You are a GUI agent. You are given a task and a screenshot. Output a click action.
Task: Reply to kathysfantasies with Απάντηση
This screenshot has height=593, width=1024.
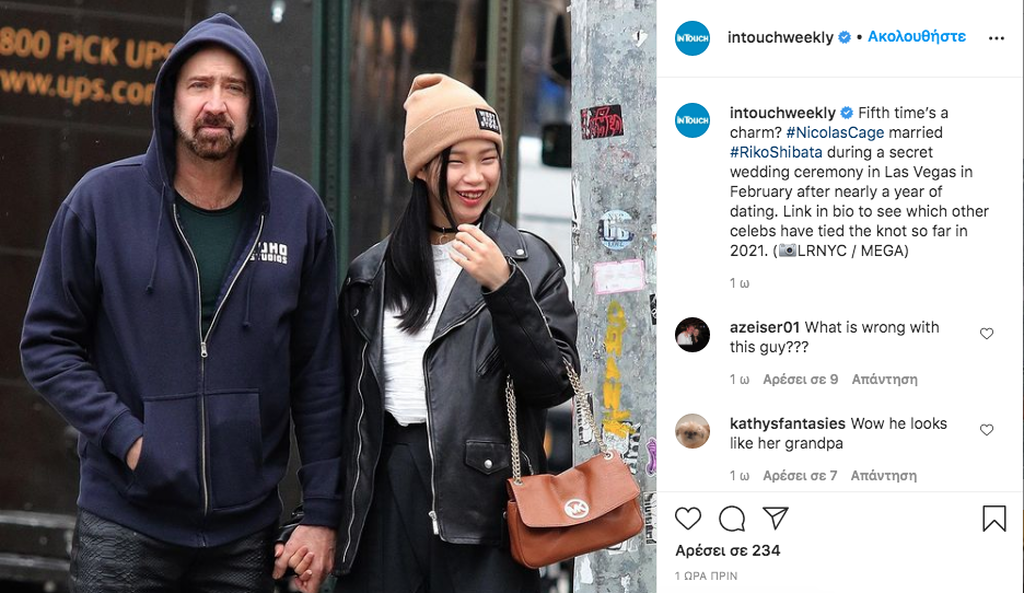884,476
